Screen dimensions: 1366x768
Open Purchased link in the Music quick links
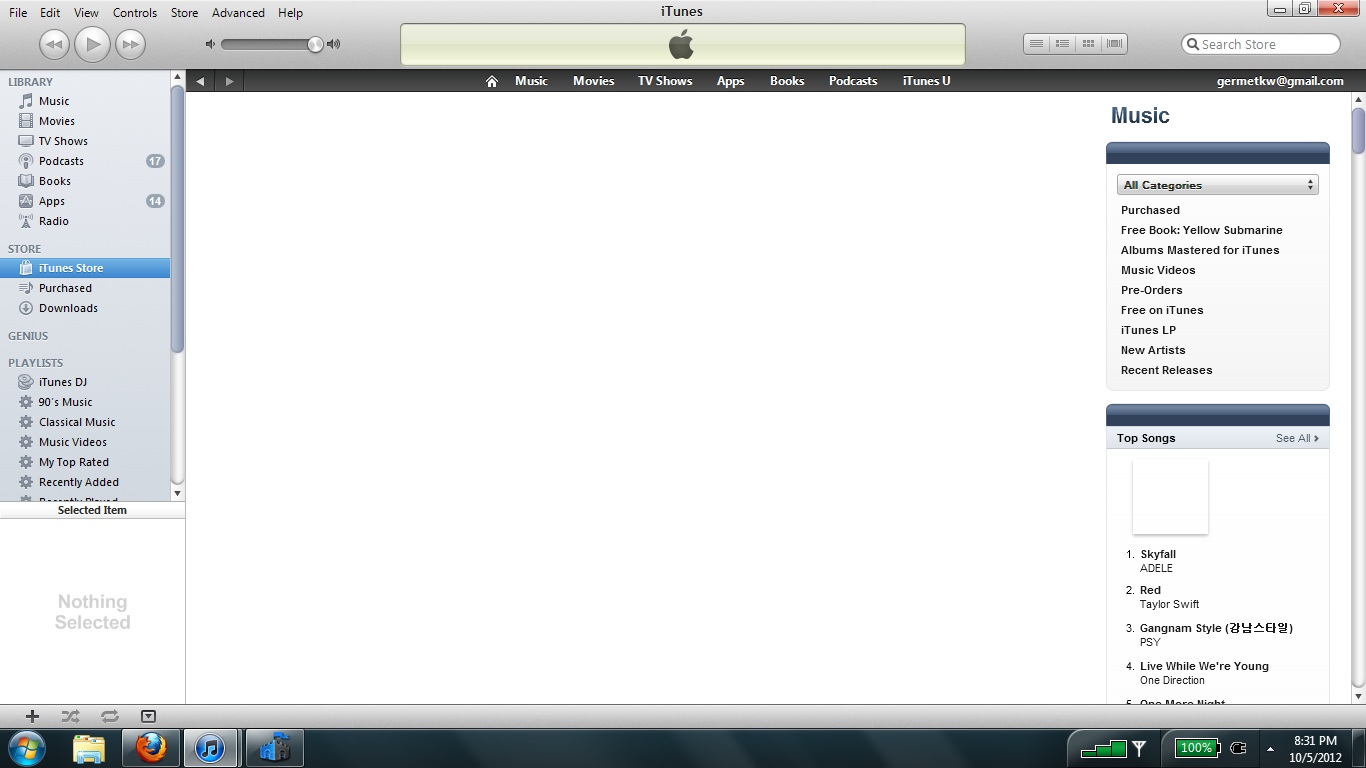(x=1150, y=210)
